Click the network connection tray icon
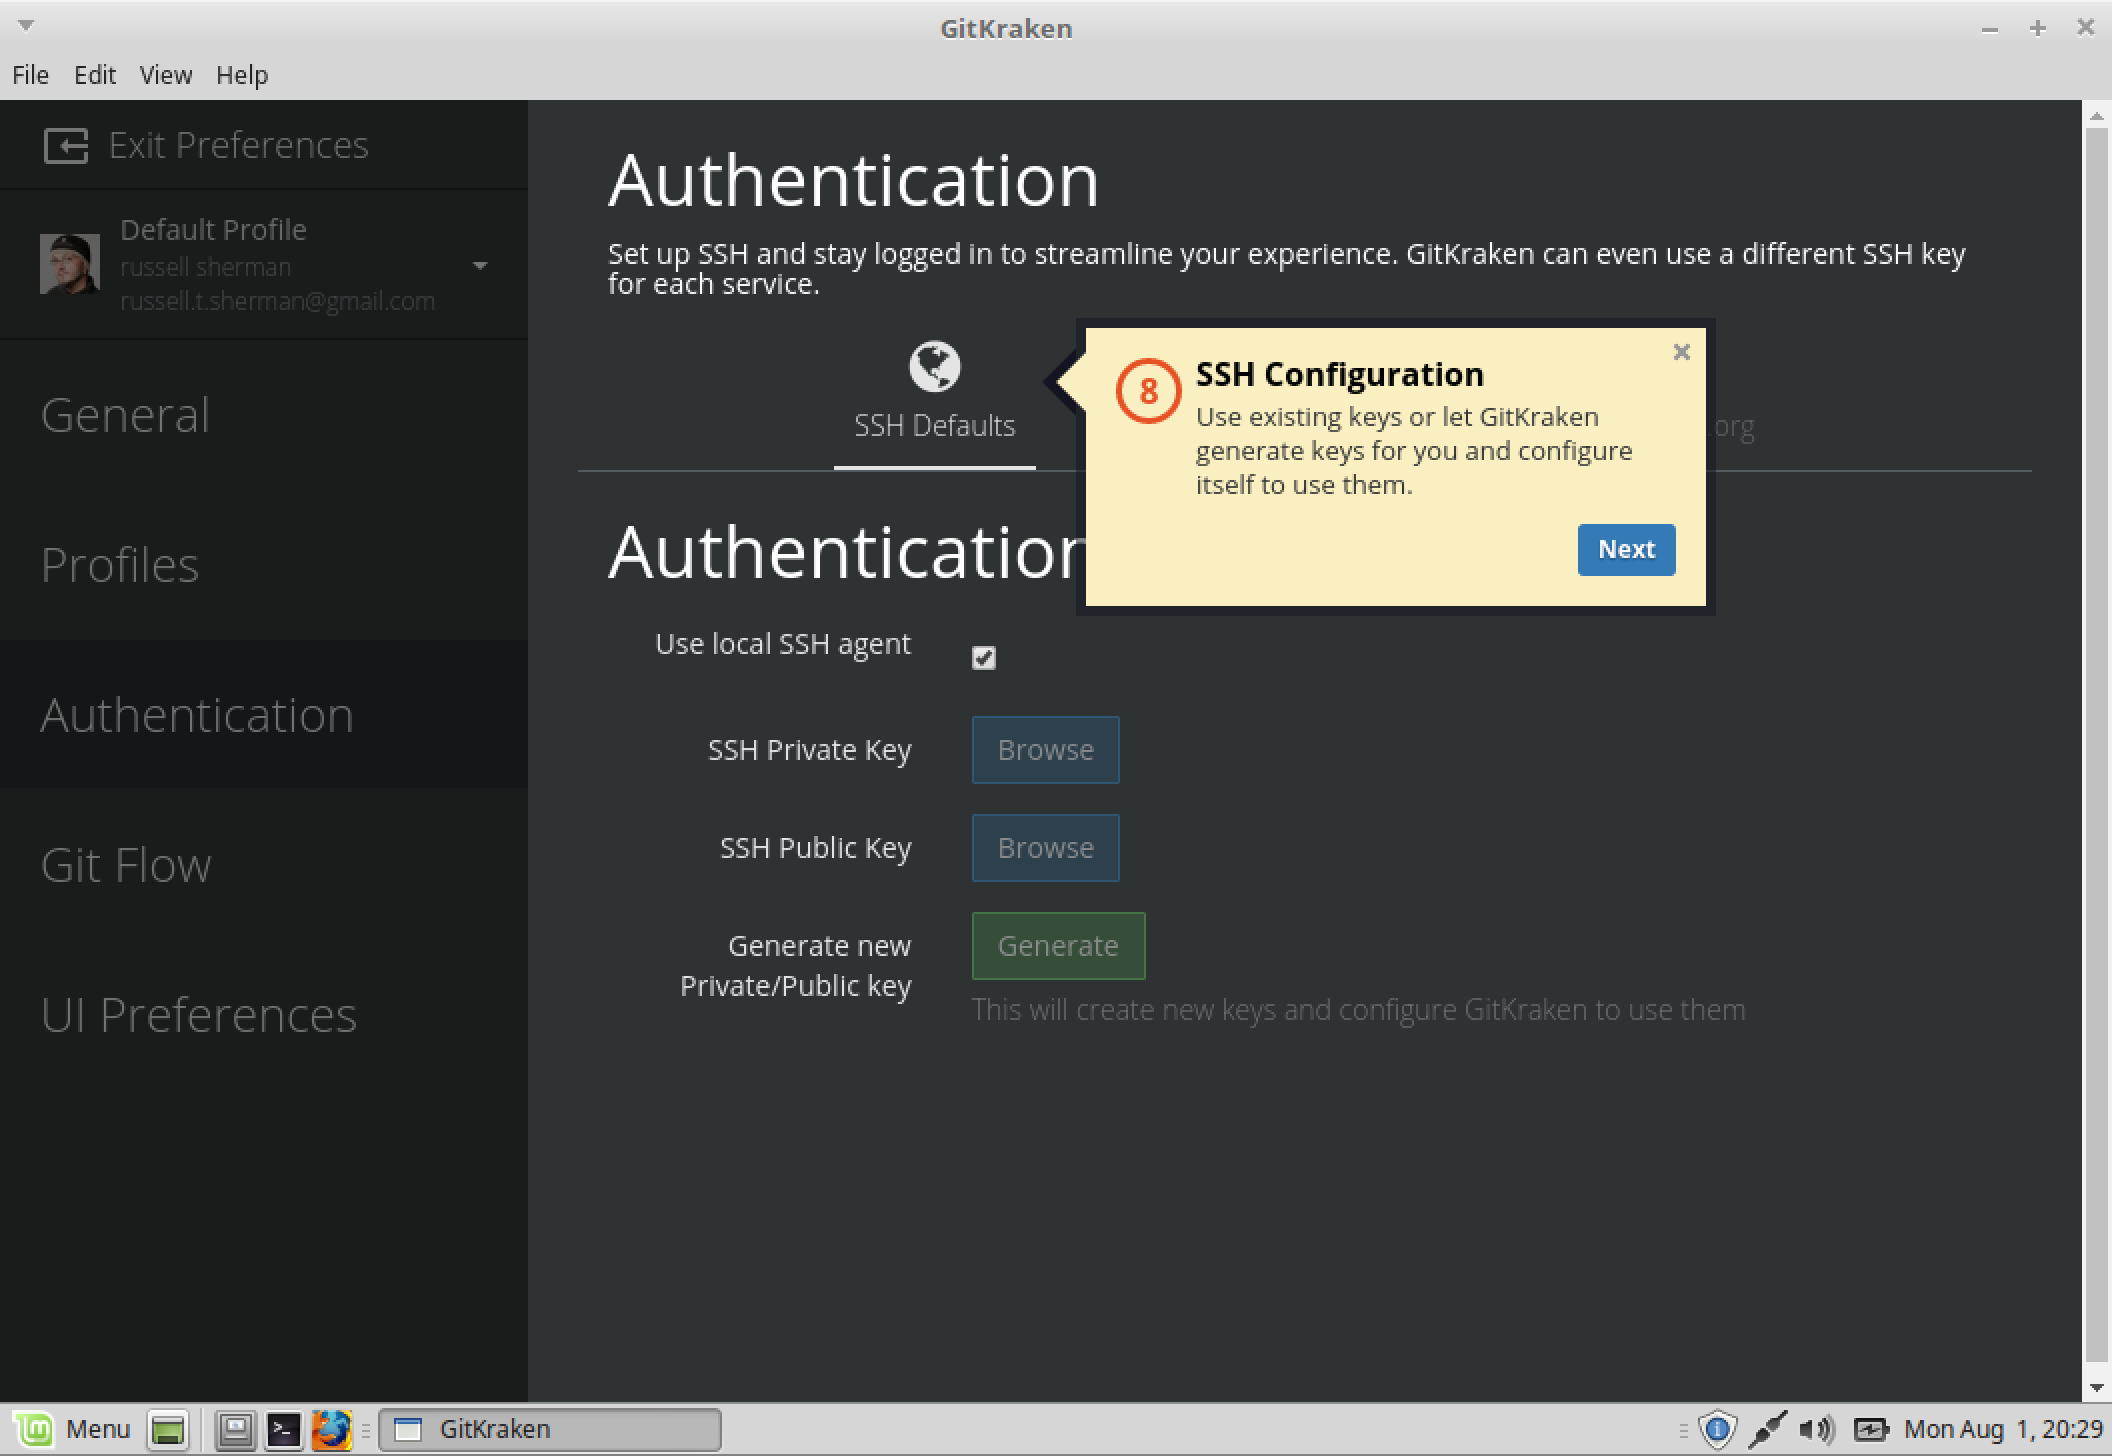This screenshot has height=1456, width=2112. pos(1767,1430)
